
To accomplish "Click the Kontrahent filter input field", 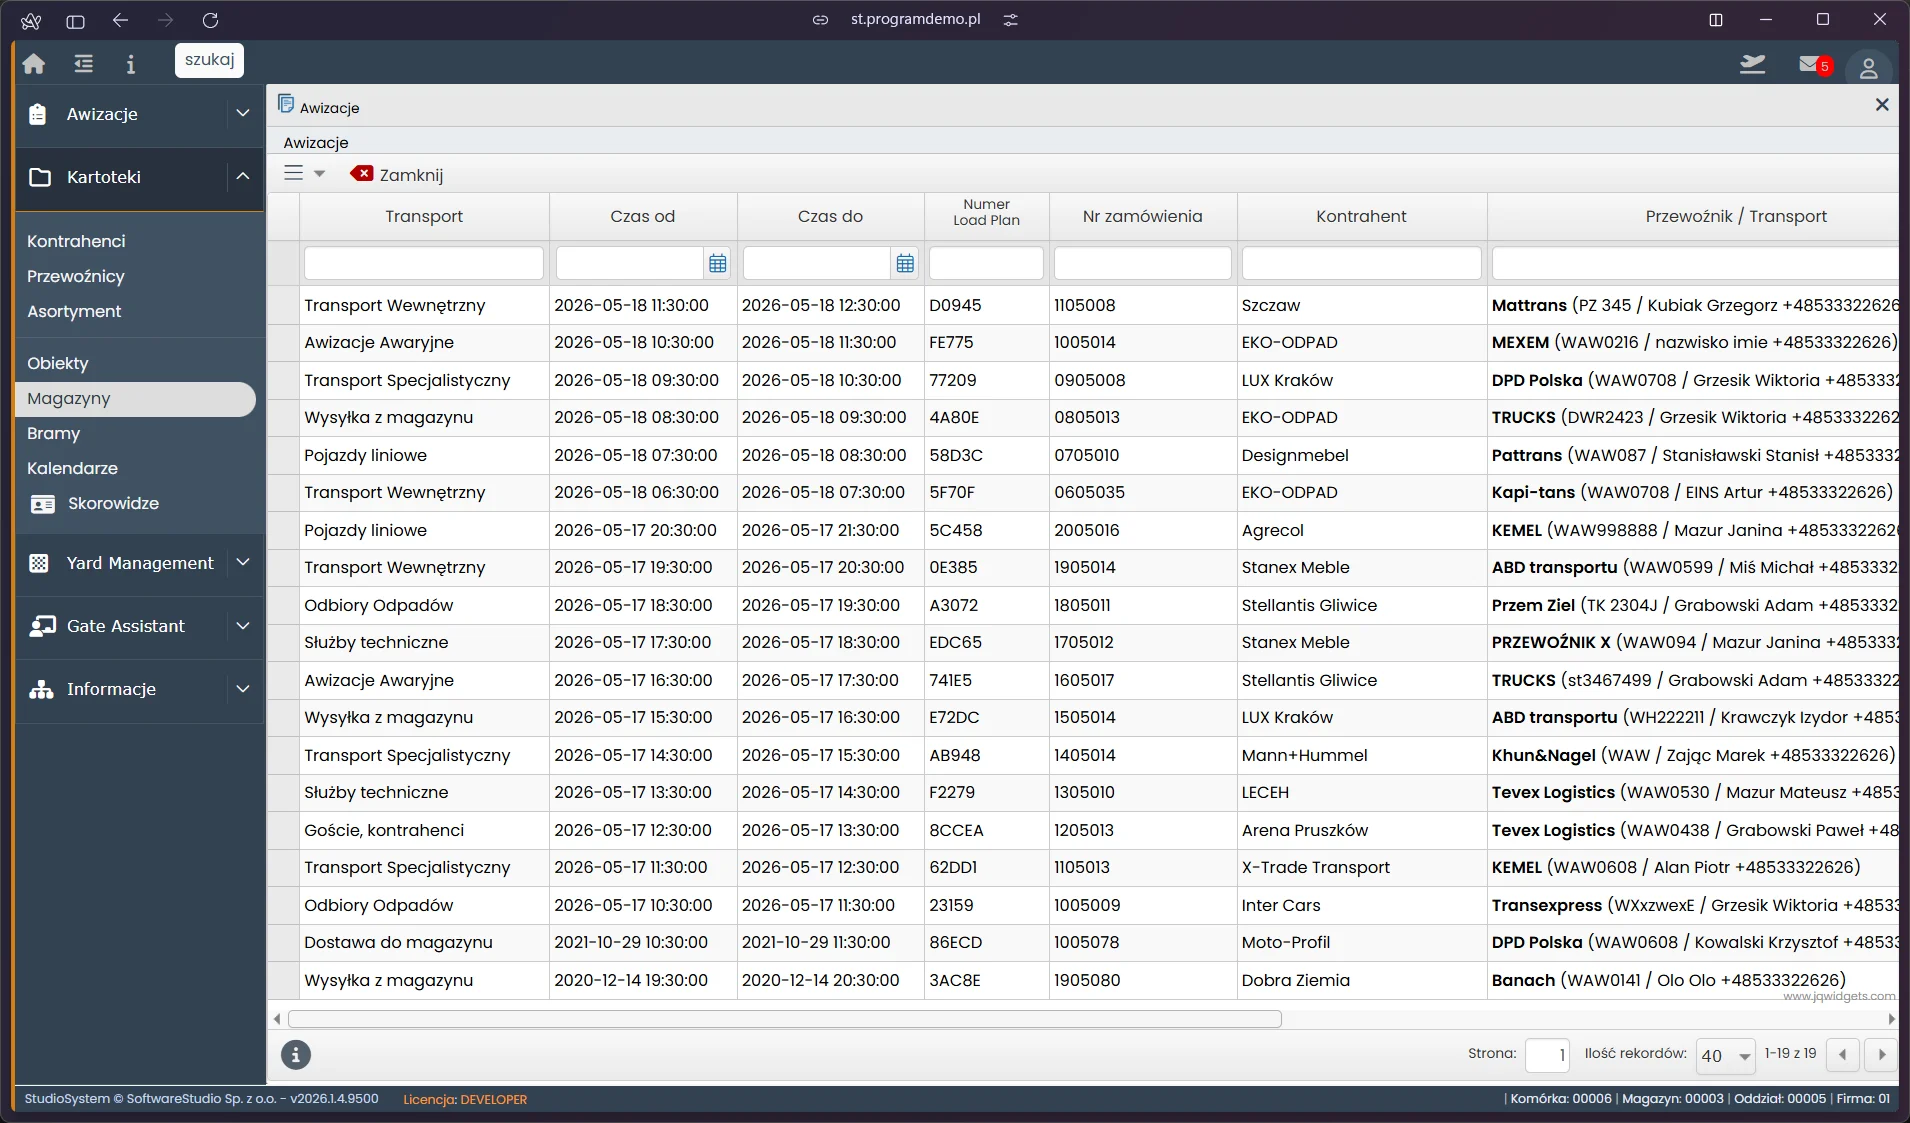I will 1361,263.
